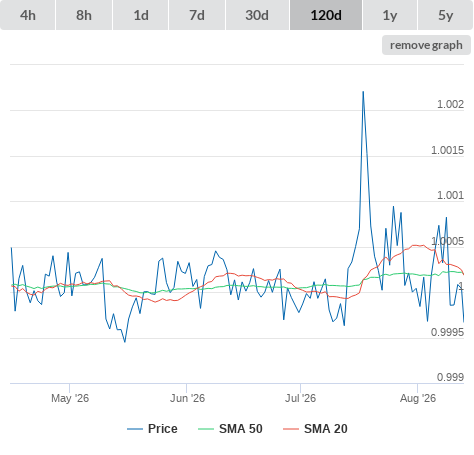Click the Aug '26 axis label
The height and width of the screenshot is (455, 474).
click(x=418, y=398)
